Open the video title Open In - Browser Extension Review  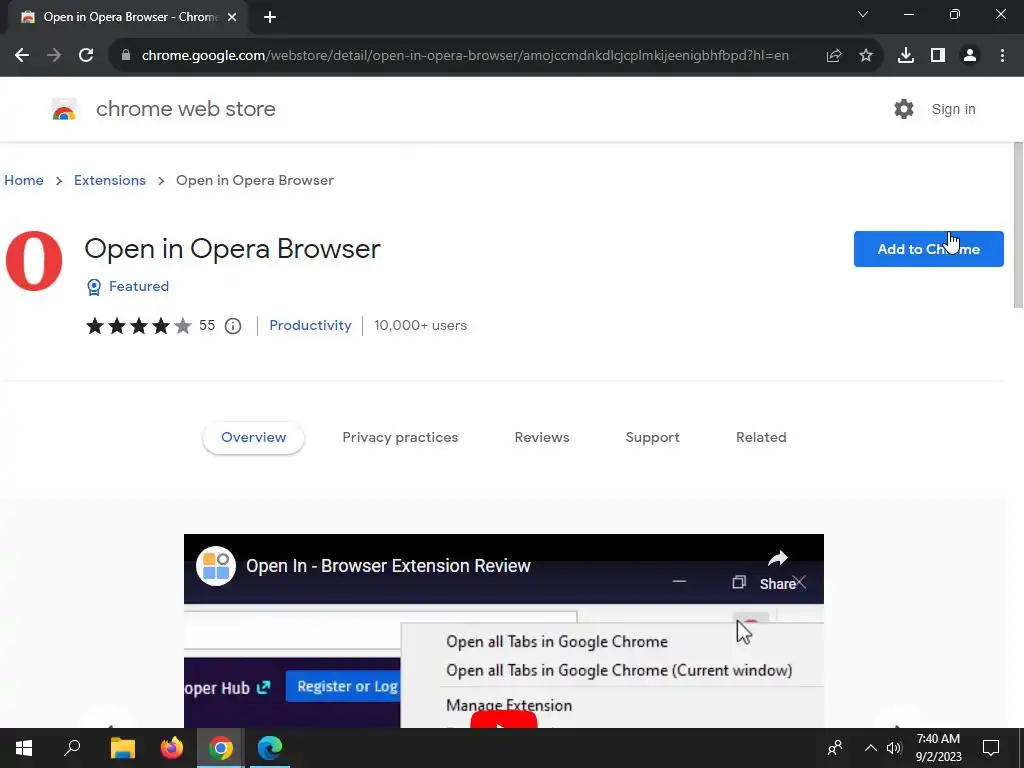(388, 566)
